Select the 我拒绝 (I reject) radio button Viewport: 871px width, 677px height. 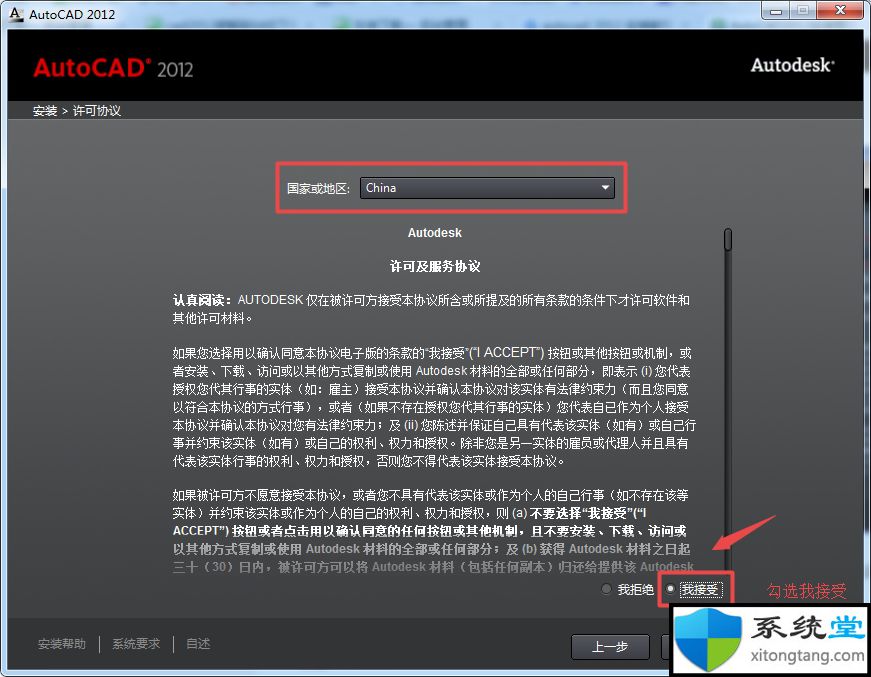pyautogui.click(x=607, y=589)
